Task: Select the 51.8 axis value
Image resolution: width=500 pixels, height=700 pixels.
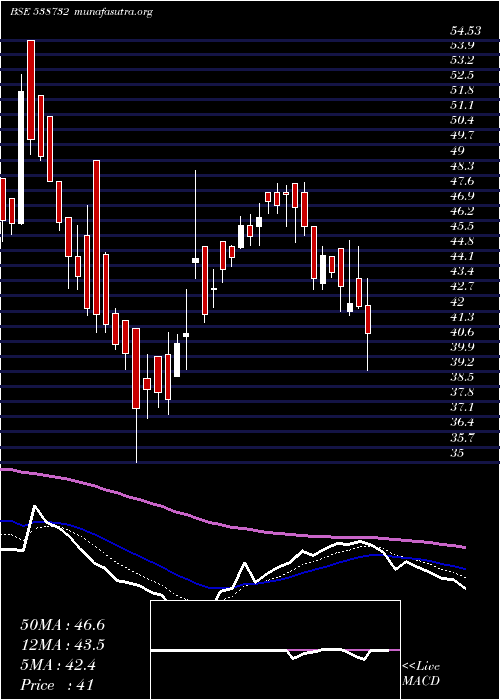Action: (462, 91)
